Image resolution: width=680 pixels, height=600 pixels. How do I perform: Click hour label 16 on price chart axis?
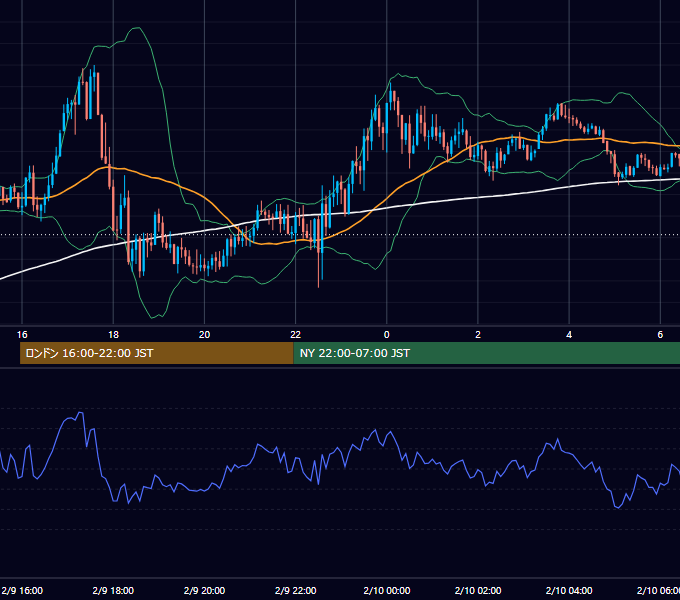22,335
